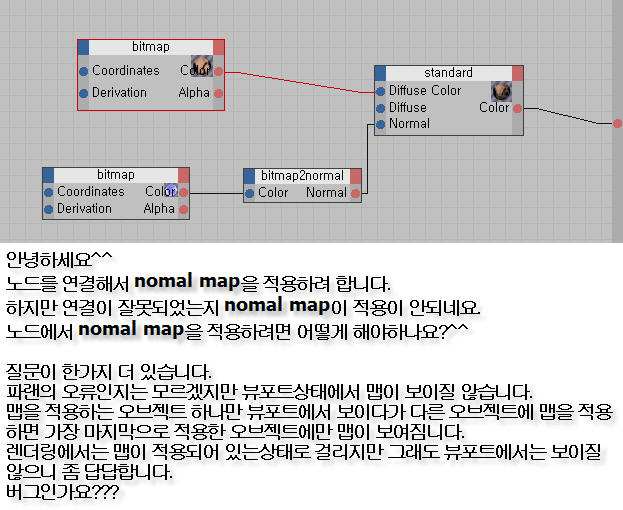The height and width of the screenshot is (510, 623).
Task: Click the Alpha output port on the red-outlined bitmap node
Action: point(219,94)
